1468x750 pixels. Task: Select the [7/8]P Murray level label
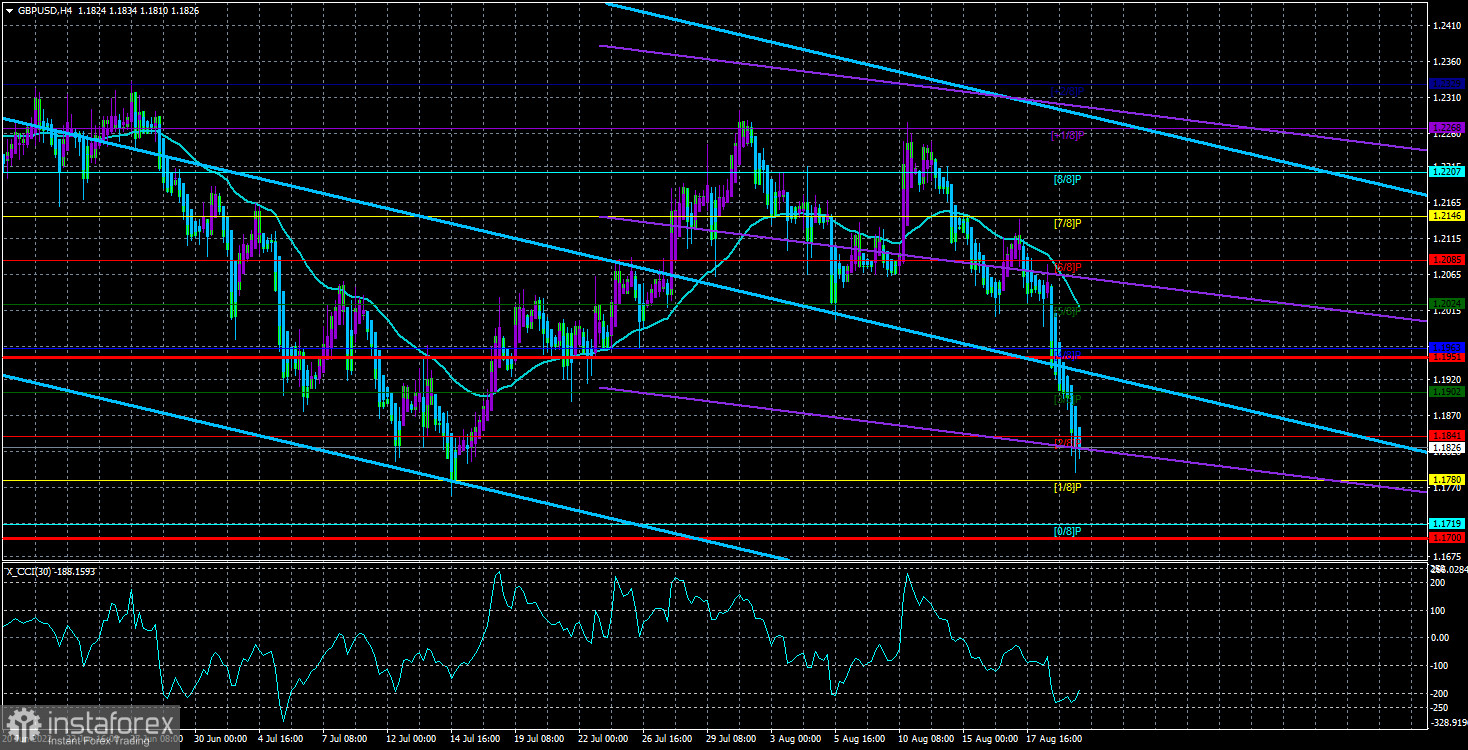pyautogui.click(x=1067, y=223)
